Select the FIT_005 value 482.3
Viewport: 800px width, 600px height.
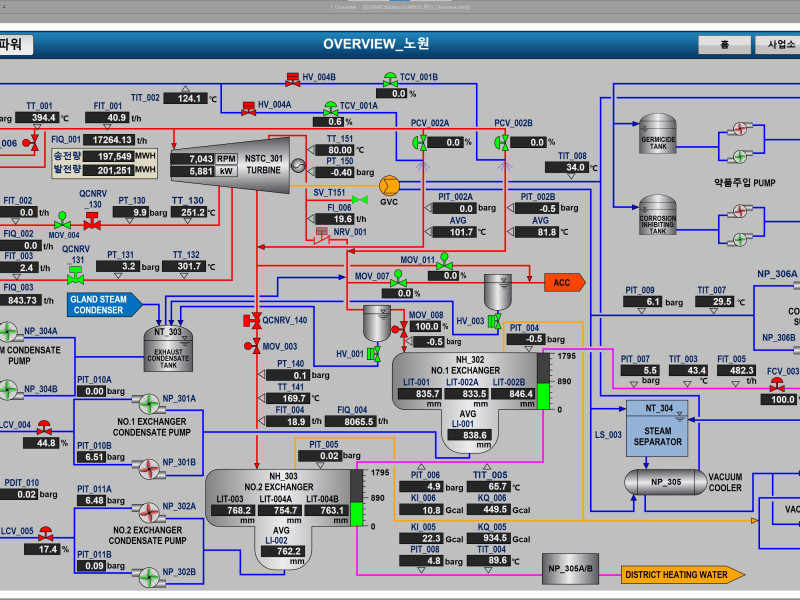point(738,370)
